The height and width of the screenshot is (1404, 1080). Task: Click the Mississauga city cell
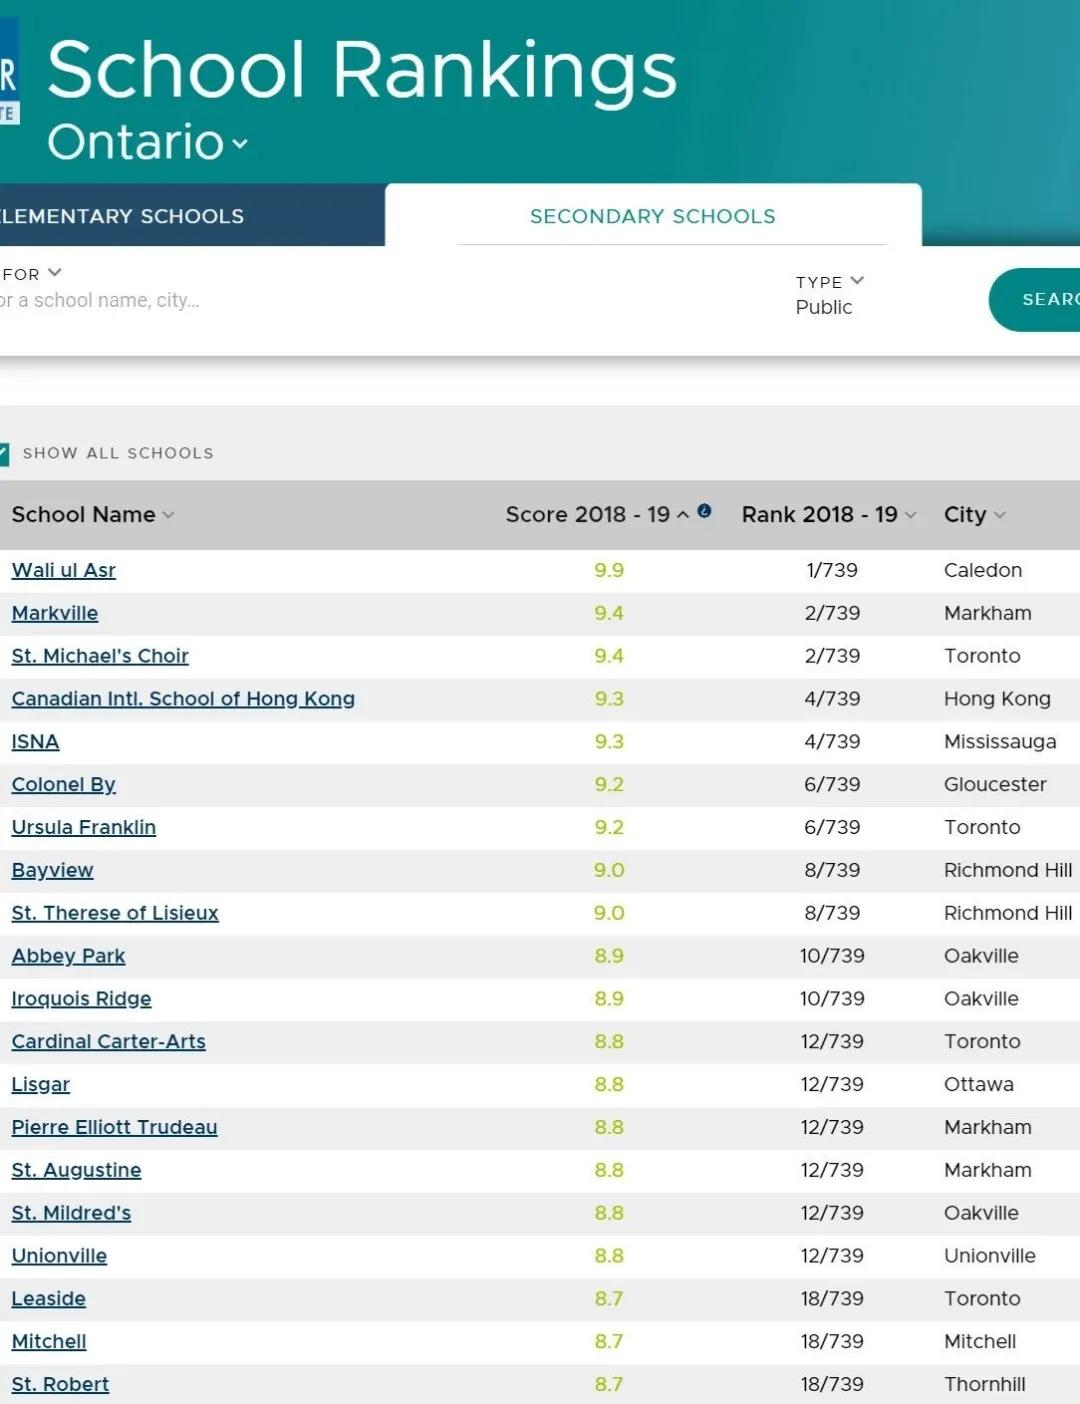1000,742
